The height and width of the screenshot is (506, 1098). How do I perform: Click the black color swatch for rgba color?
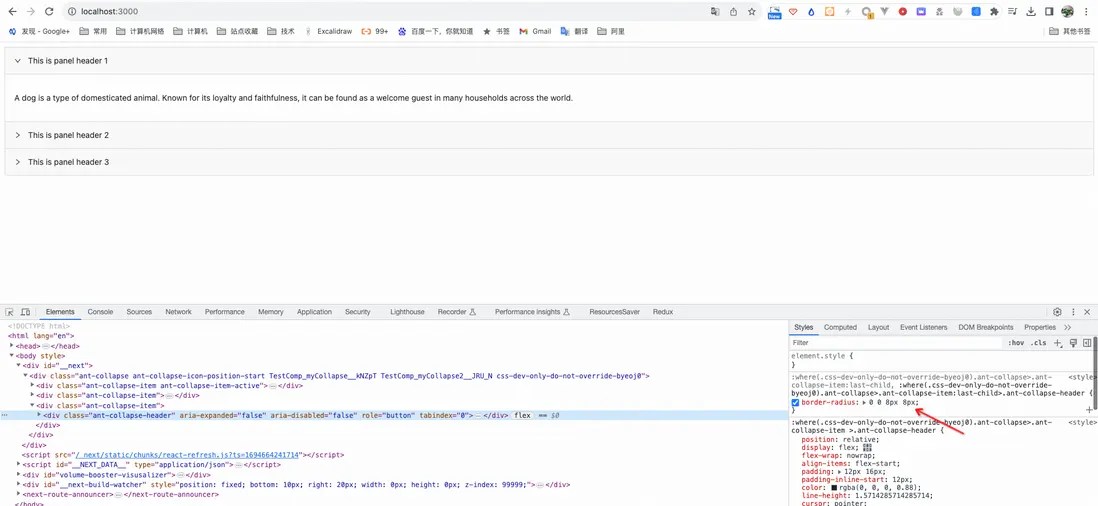[835, 488]
